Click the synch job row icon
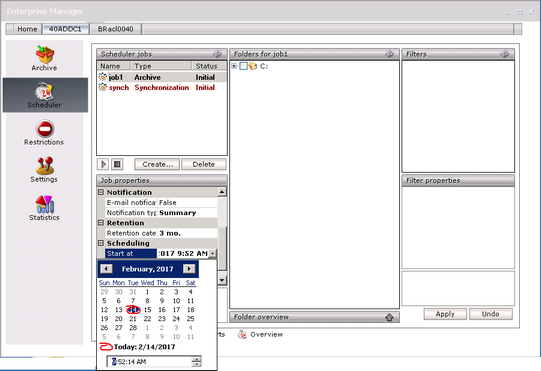 point(102,87)
